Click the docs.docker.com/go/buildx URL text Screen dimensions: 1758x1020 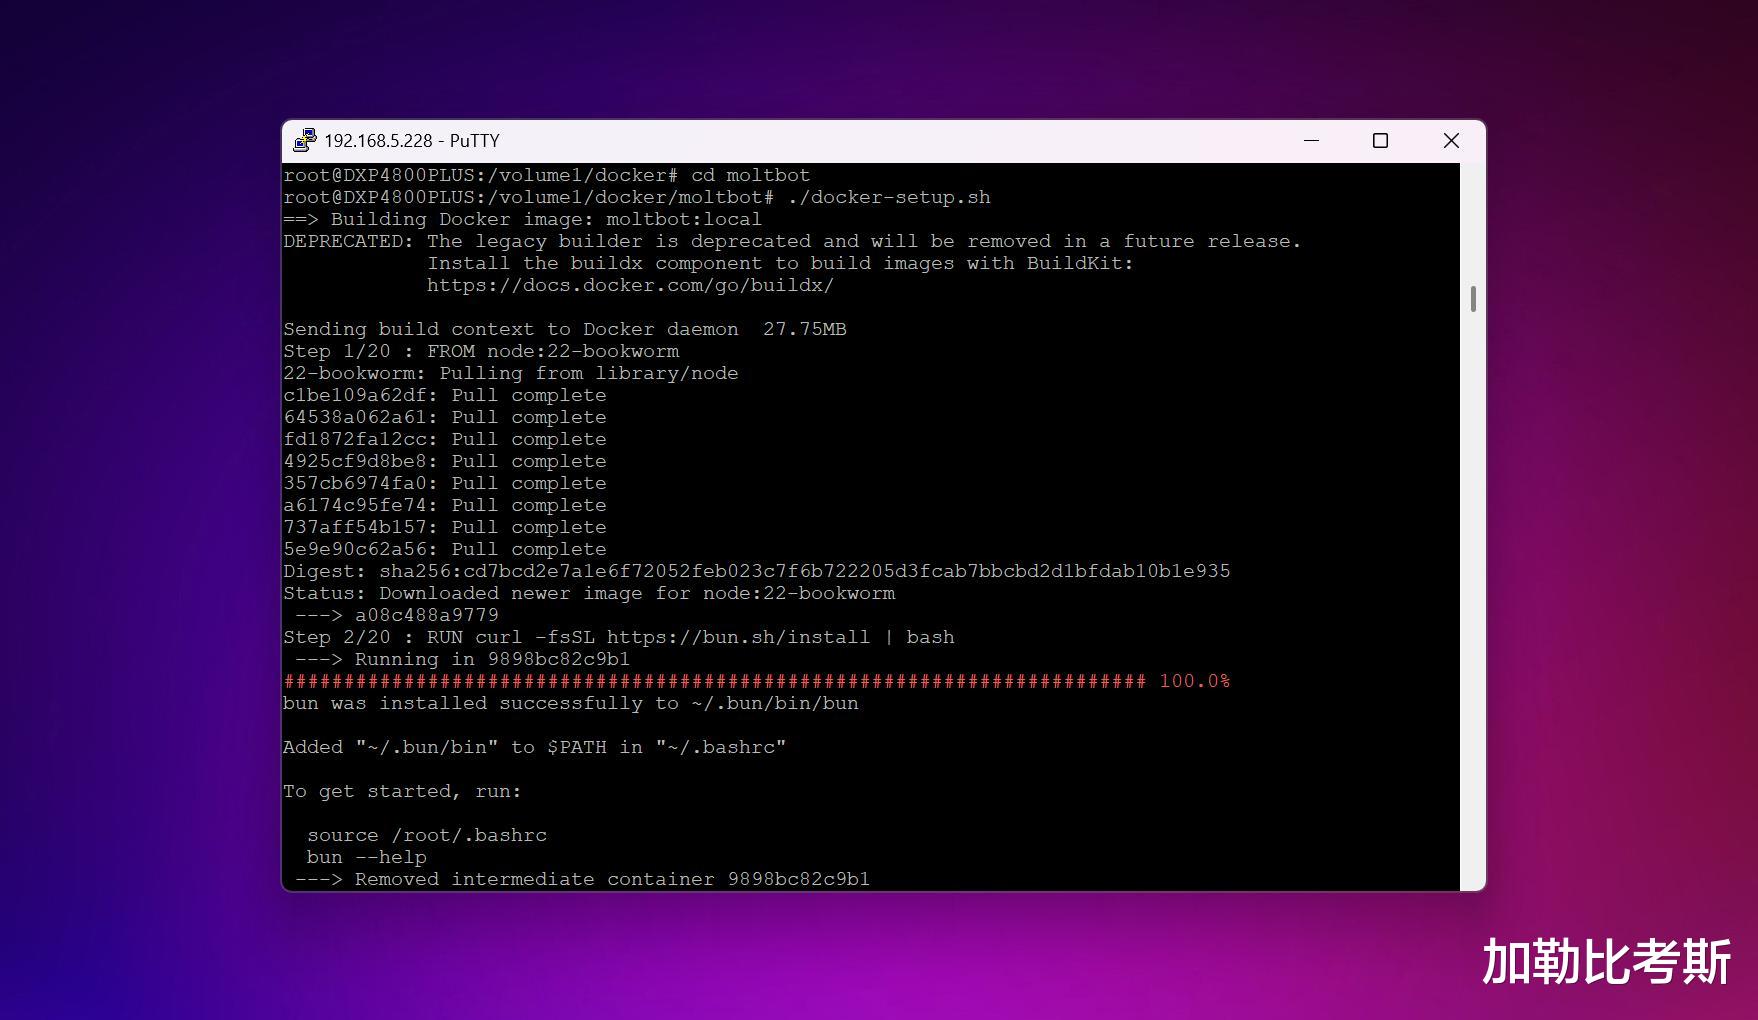(x=630, y=285)
